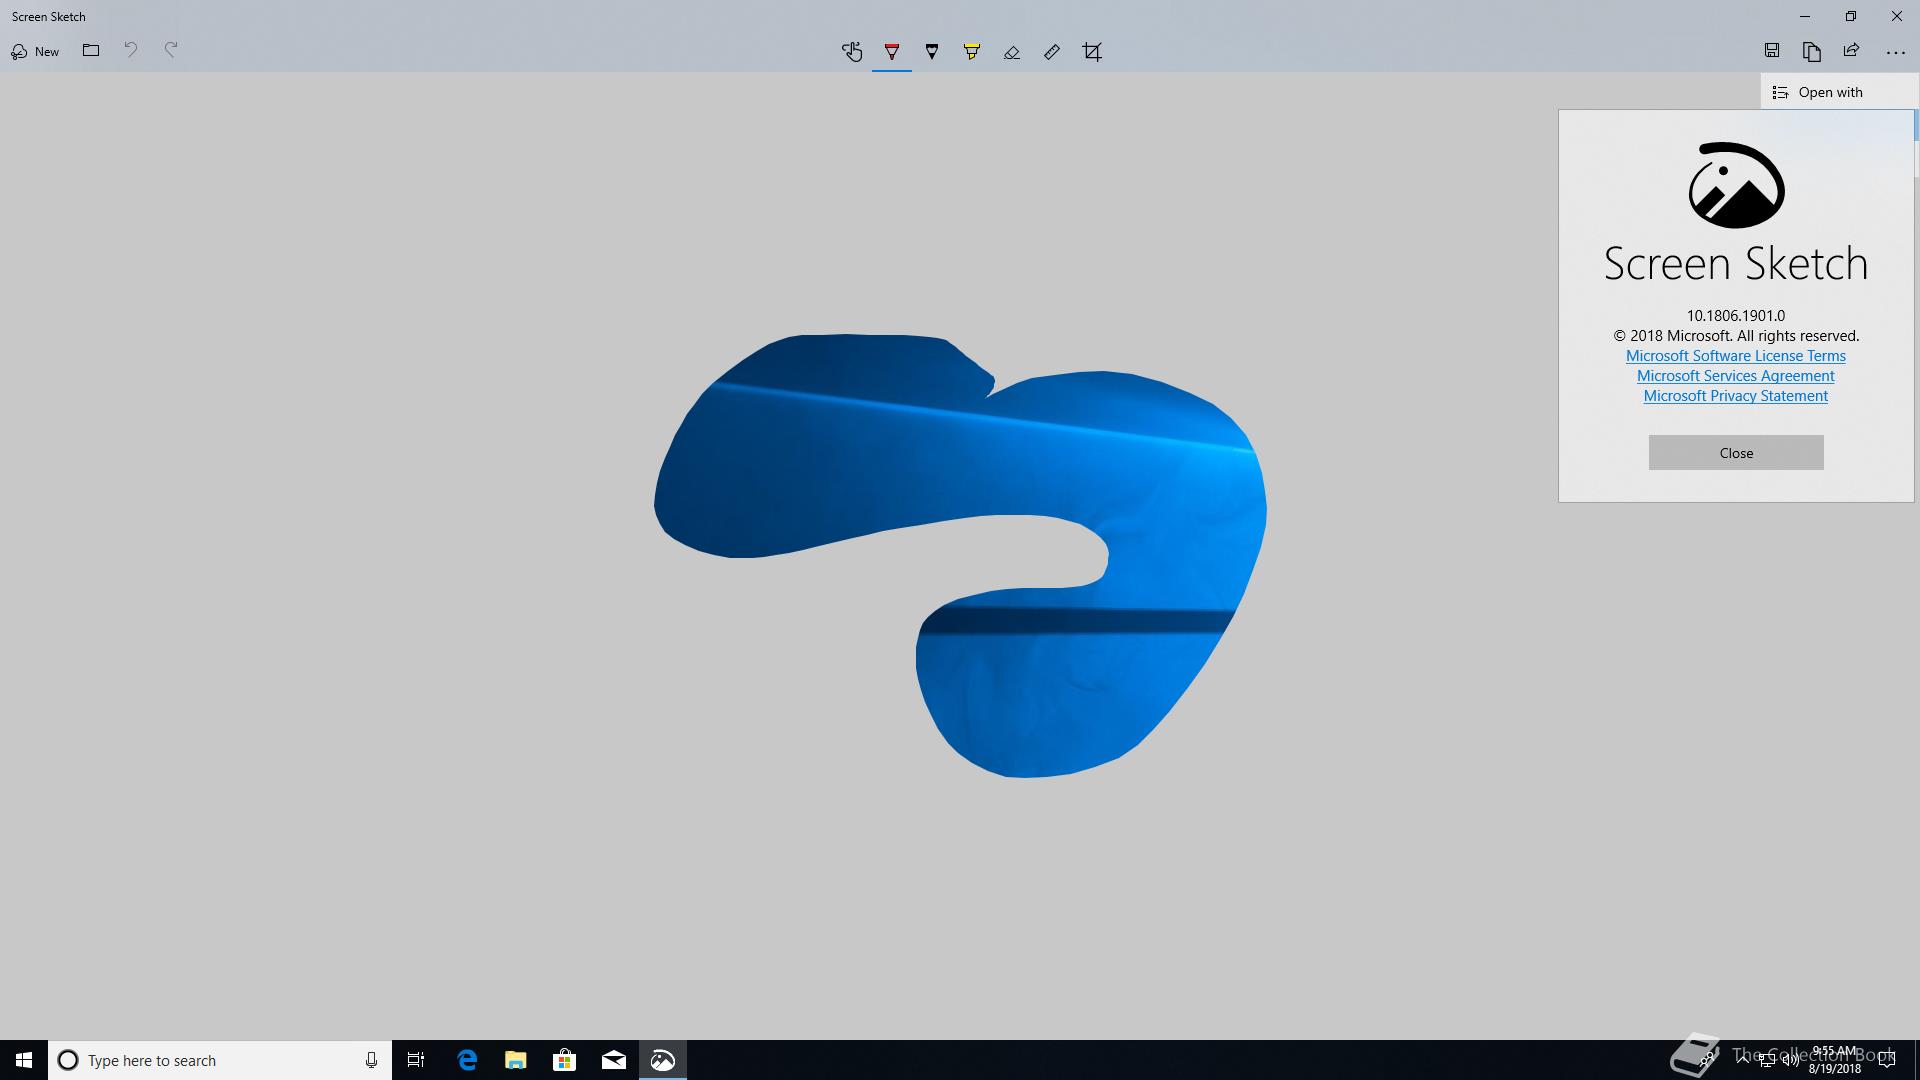
Task: Click the volume icon in system tray
Action: (1791, 1061)
